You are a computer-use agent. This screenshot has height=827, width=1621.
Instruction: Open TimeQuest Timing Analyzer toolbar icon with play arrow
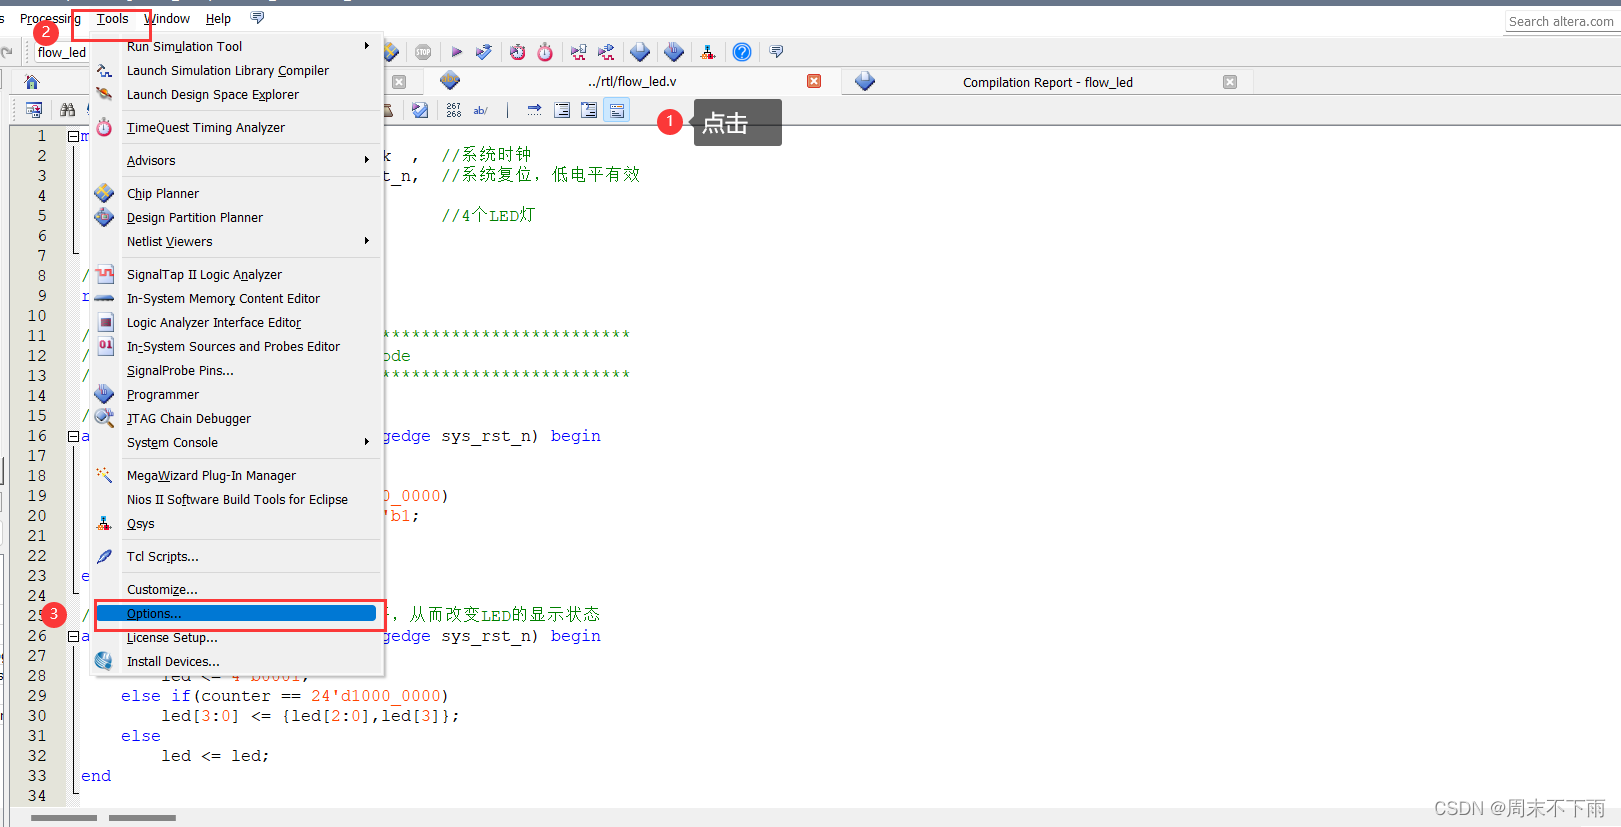click(x=517, y=52)
